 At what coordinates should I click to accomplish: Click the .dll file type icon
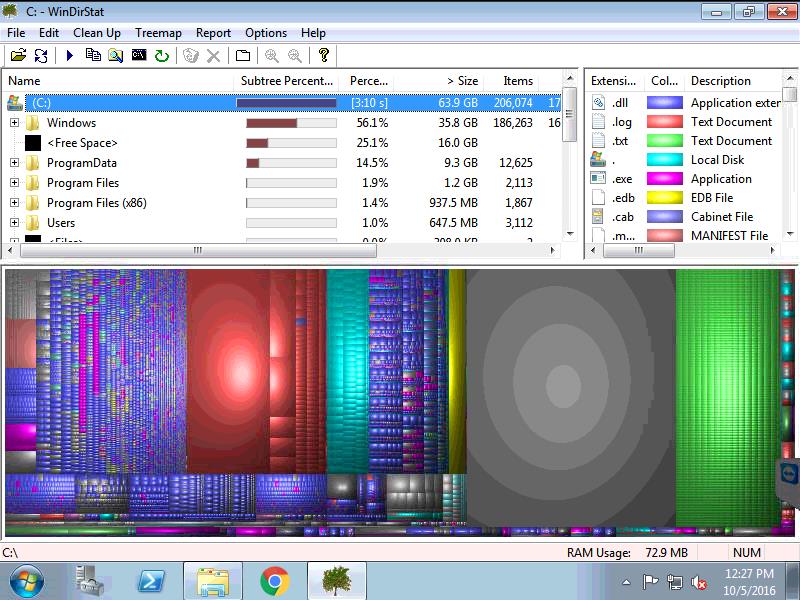598,103
